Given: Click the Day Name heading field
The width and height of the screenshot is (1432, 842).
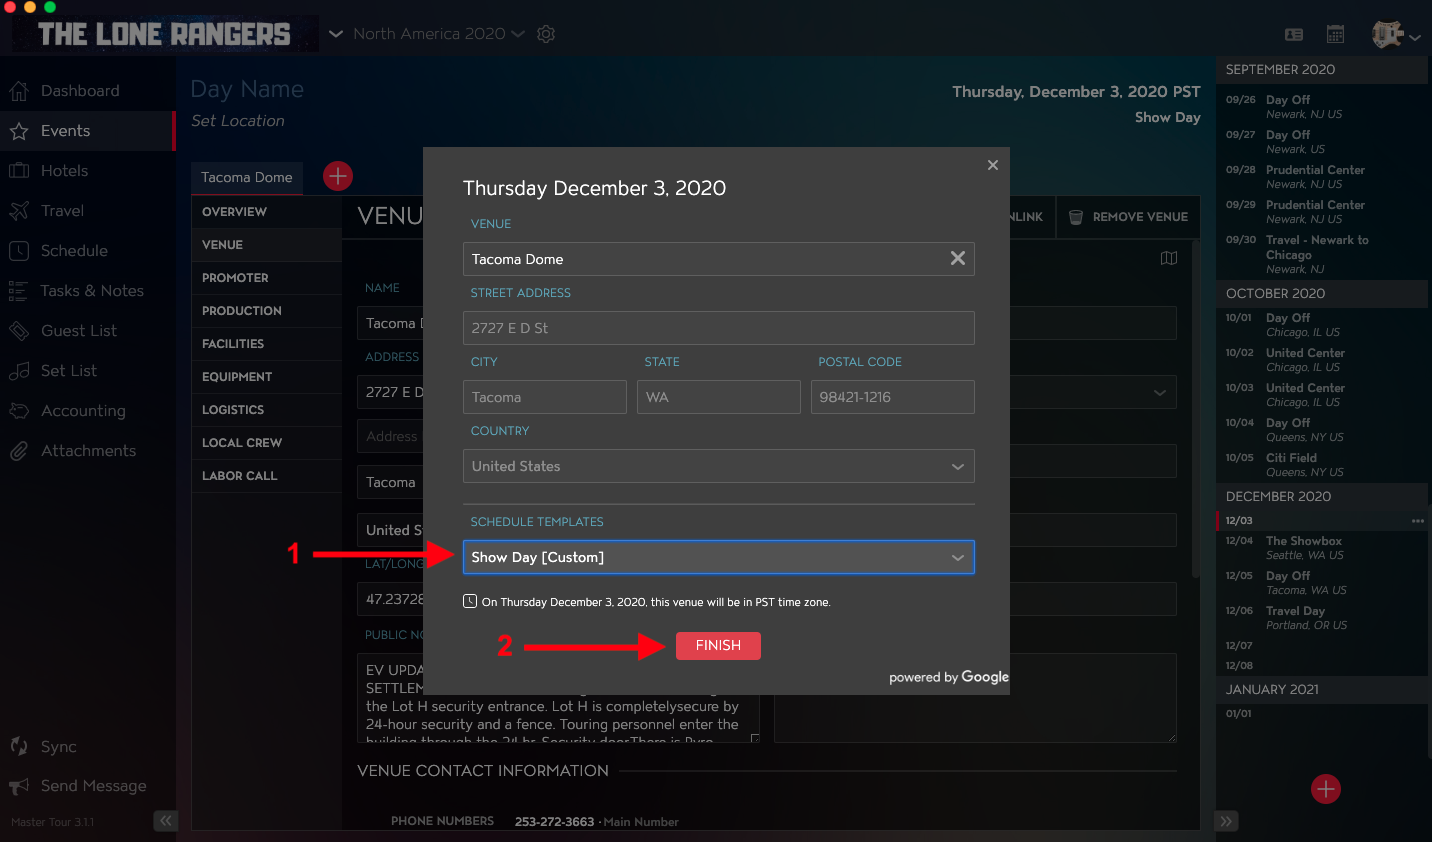Looking at the screenshot, I should click(x=247, y=89).
